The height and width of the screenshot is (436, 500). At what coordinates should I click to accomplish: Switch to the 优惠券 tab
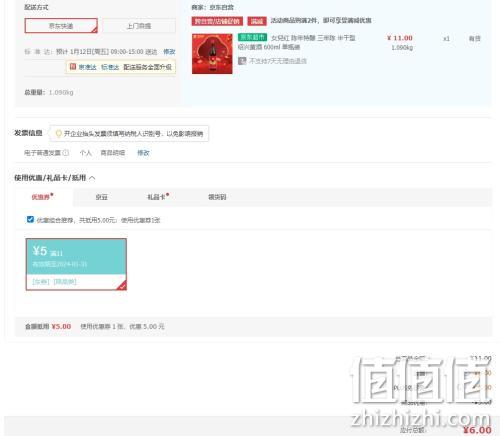coord(42,197)
